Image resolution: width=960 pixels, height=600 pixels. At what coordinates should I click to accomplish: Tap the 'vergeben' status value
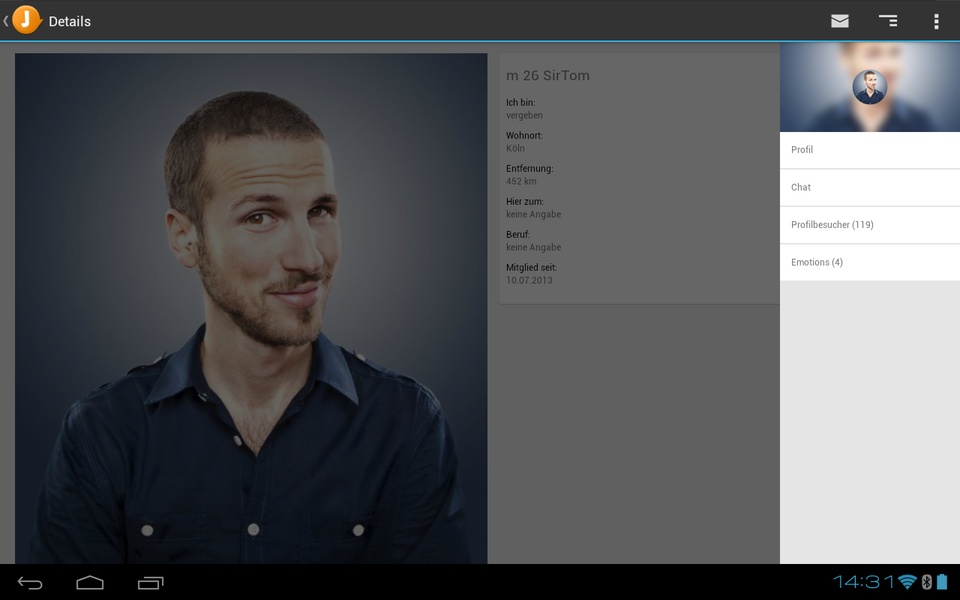coord(524,115)
